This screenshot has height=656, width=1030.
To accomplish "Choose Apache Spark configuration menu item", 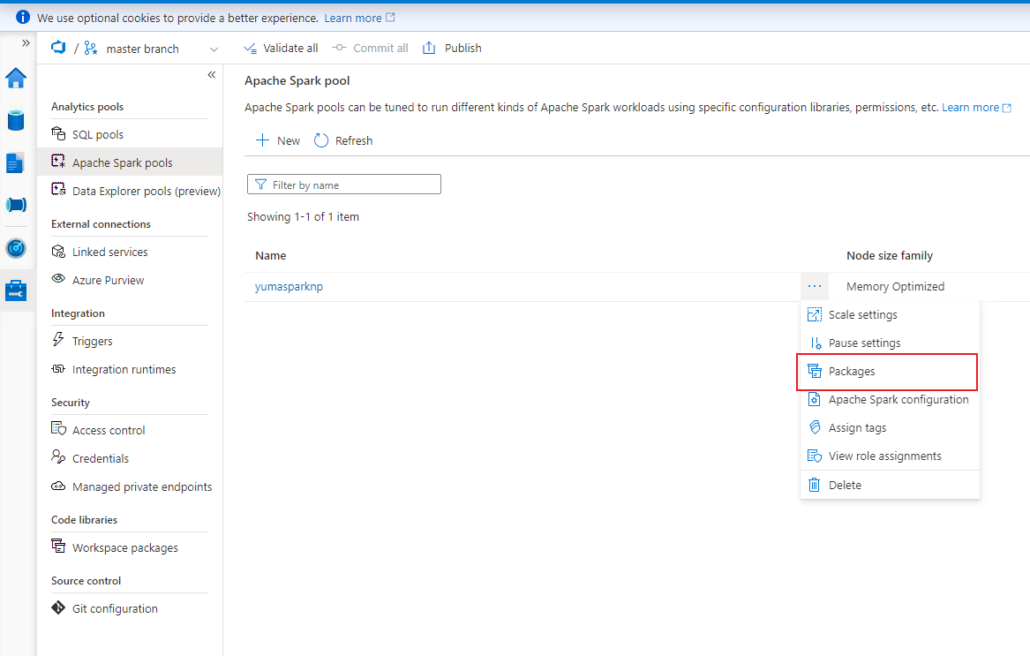I will (x=889, y=399).
